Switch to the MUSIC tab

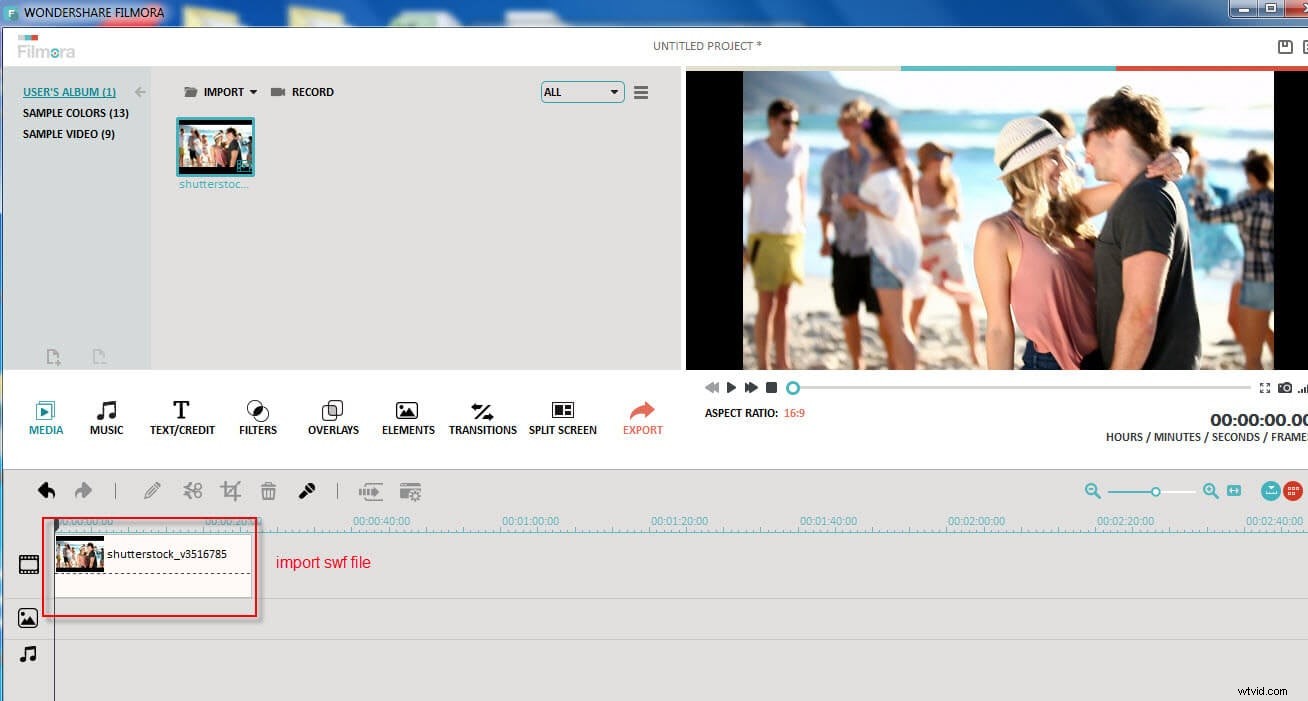106,415
